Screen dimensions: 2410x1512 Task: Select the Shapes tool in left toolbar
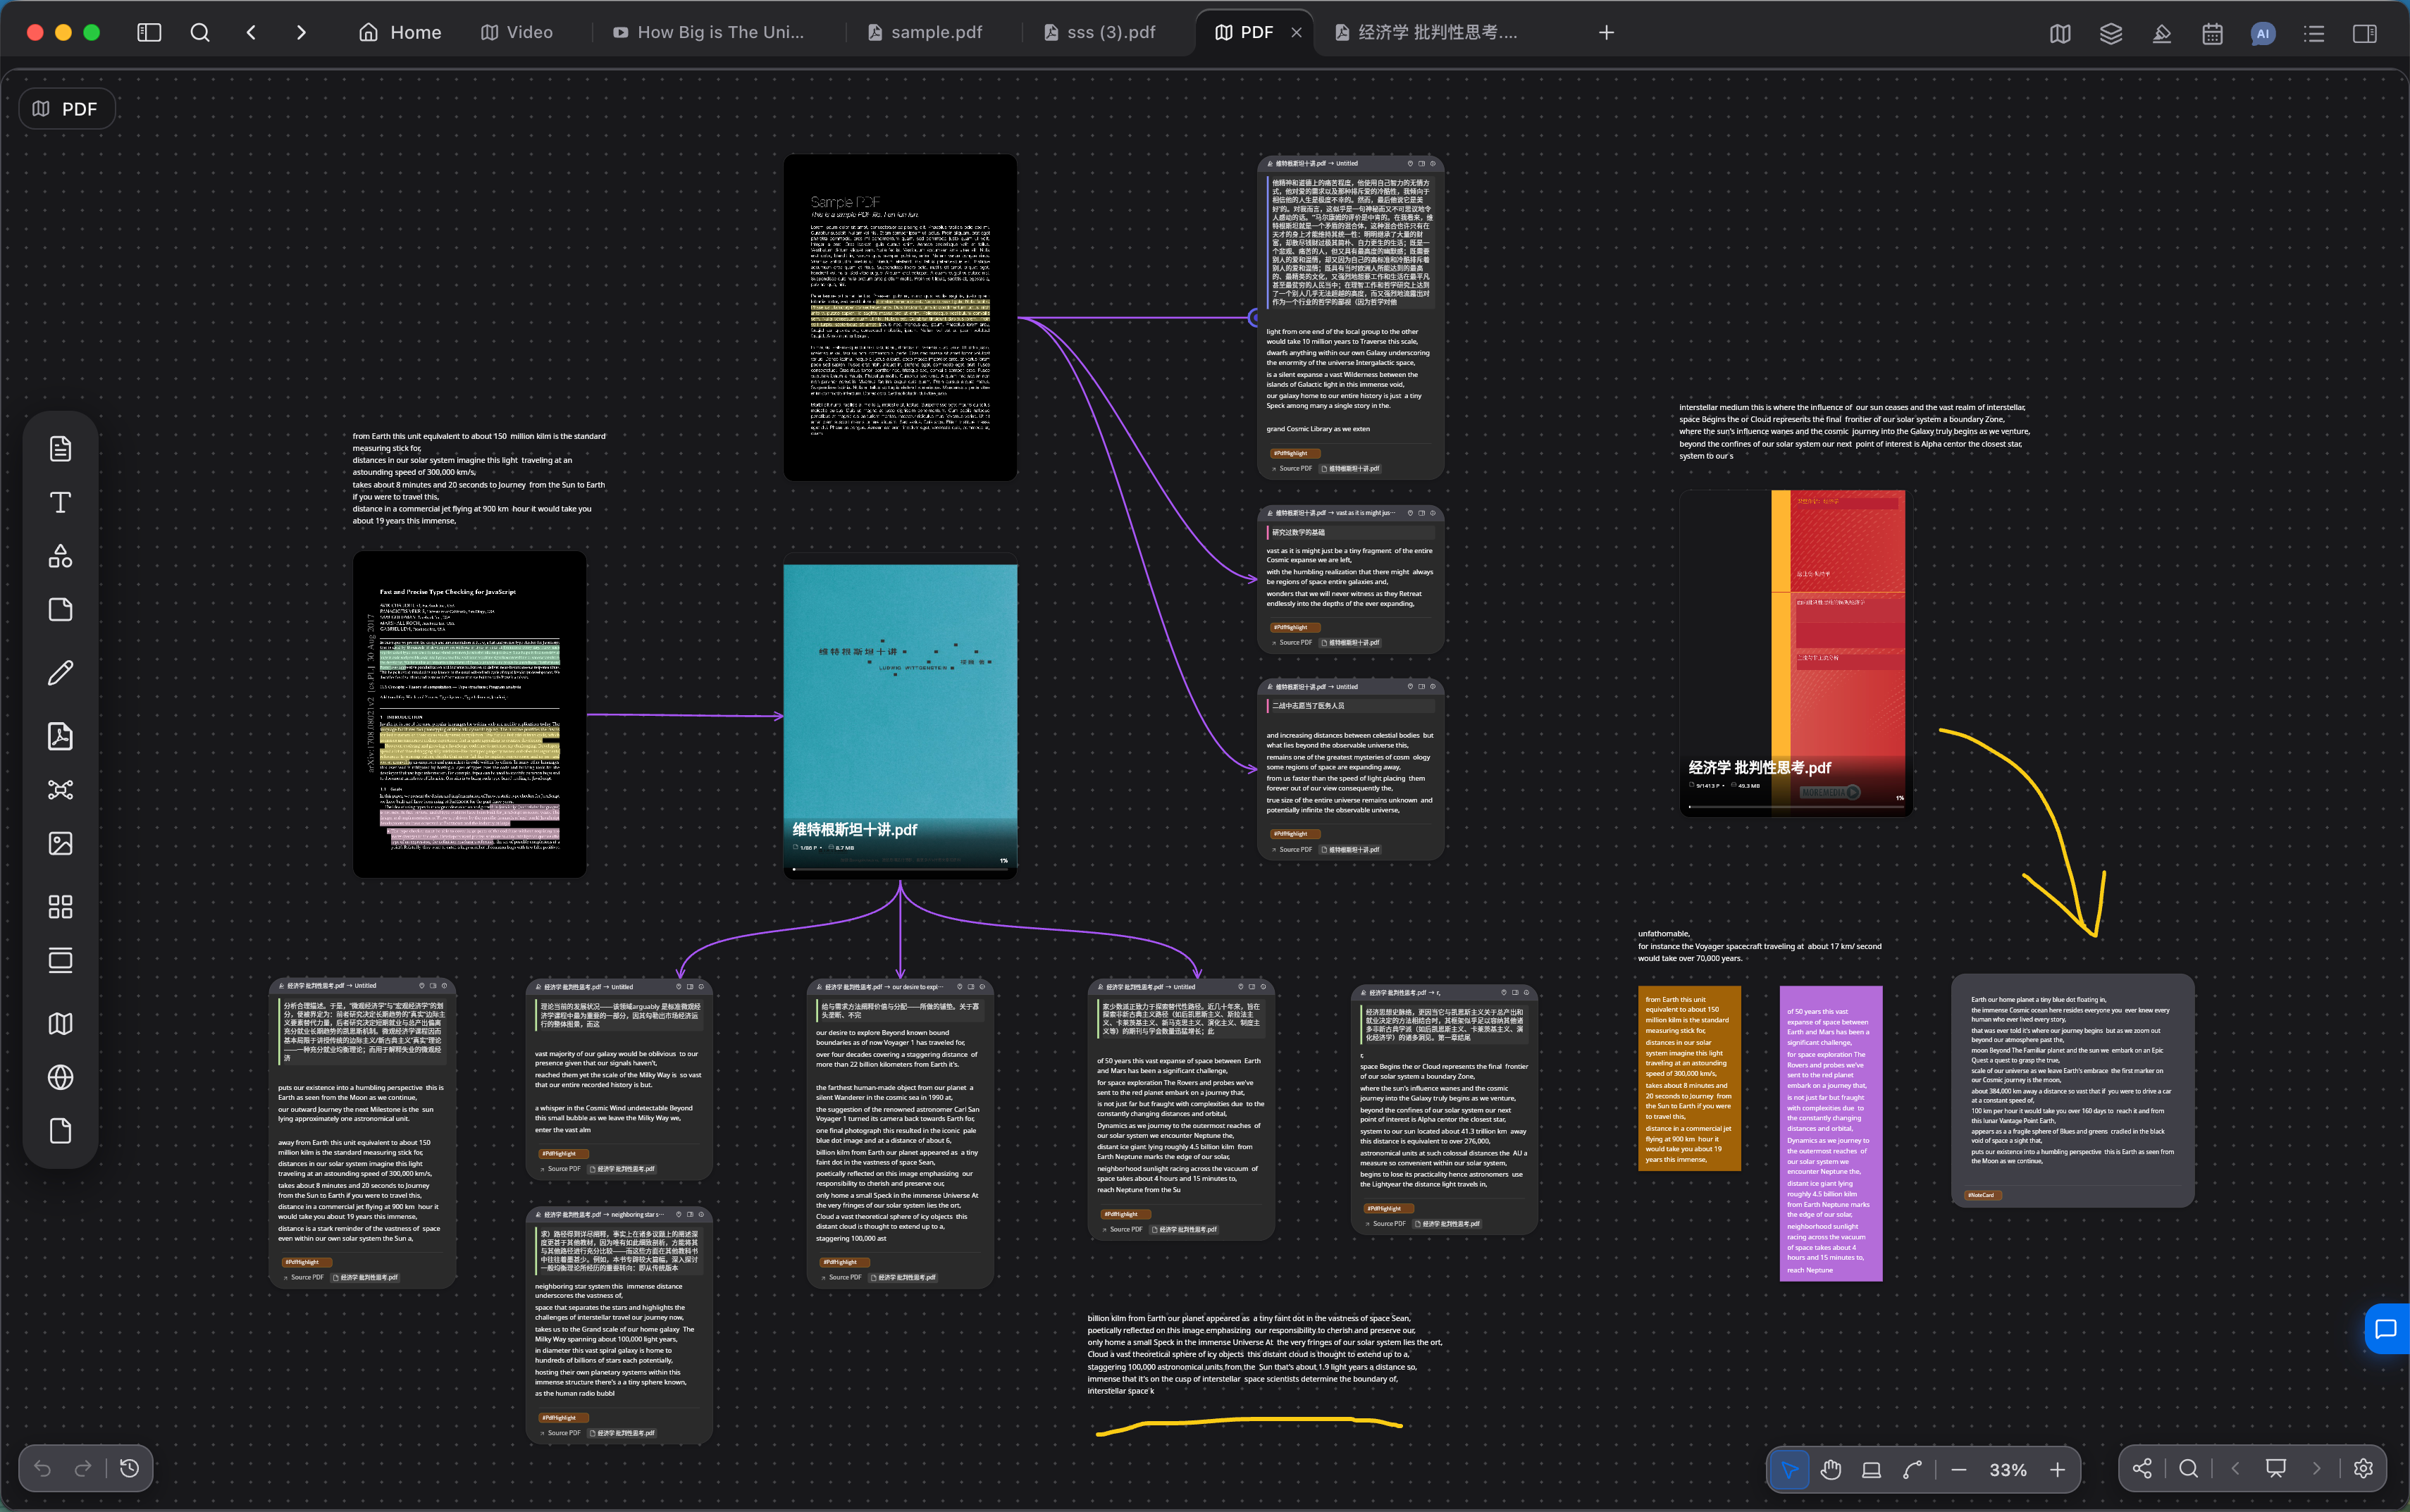pyautogui.click(x=61, y=556)
